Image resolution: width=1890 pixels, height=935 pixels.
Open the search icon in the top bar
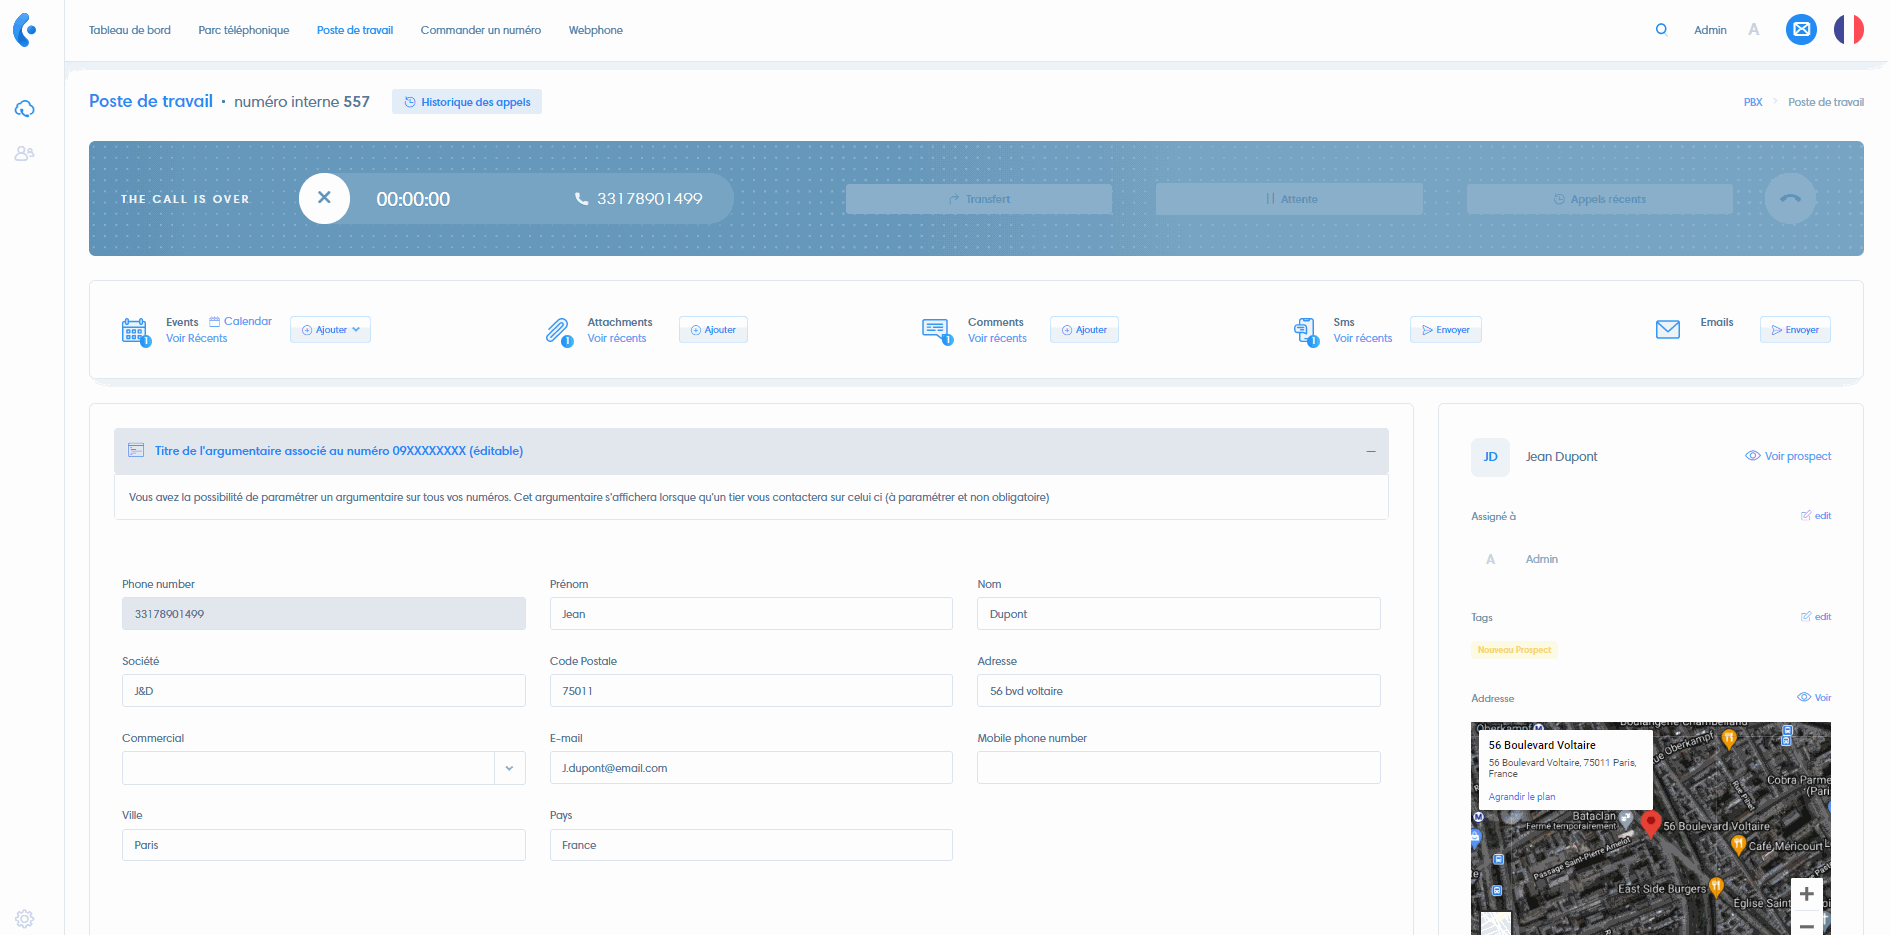pyautogui.click(x=1662, y=30)
